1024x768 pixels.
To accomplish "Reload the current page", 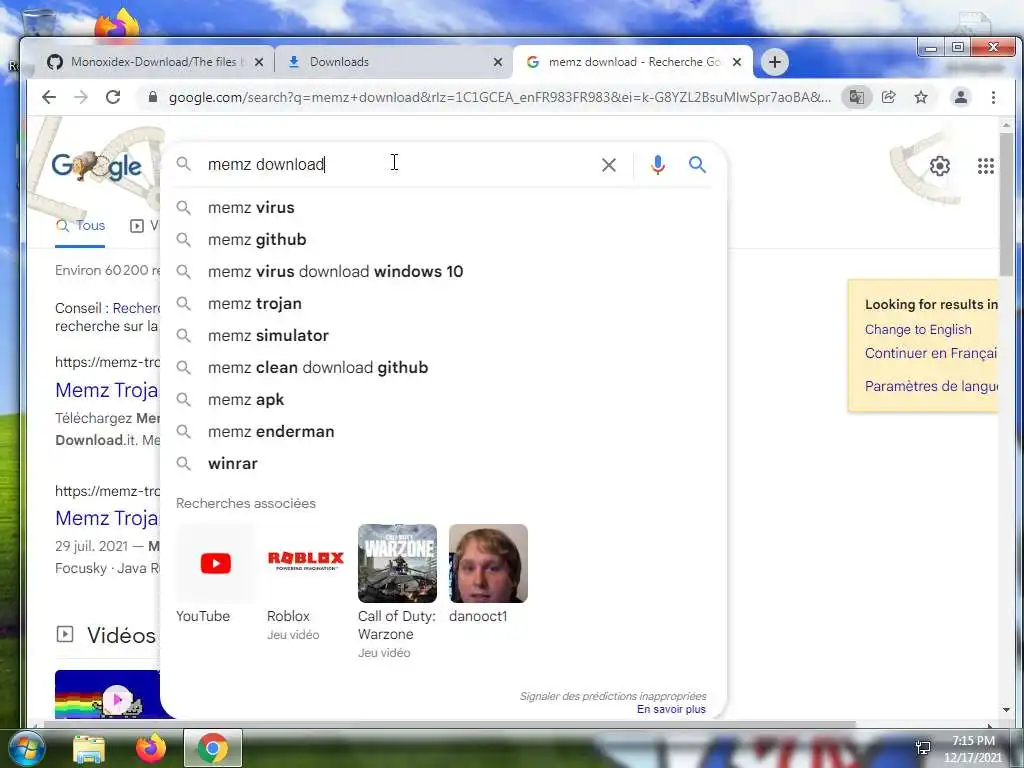I will pos(113,97).
